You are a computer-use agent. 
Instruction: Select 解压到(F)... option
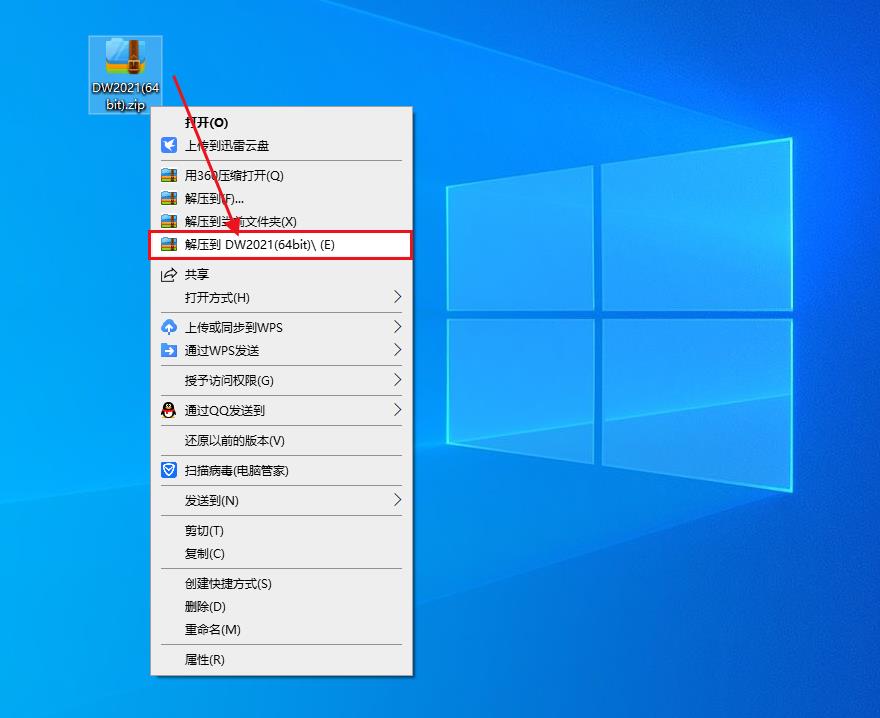click(282, 199)
